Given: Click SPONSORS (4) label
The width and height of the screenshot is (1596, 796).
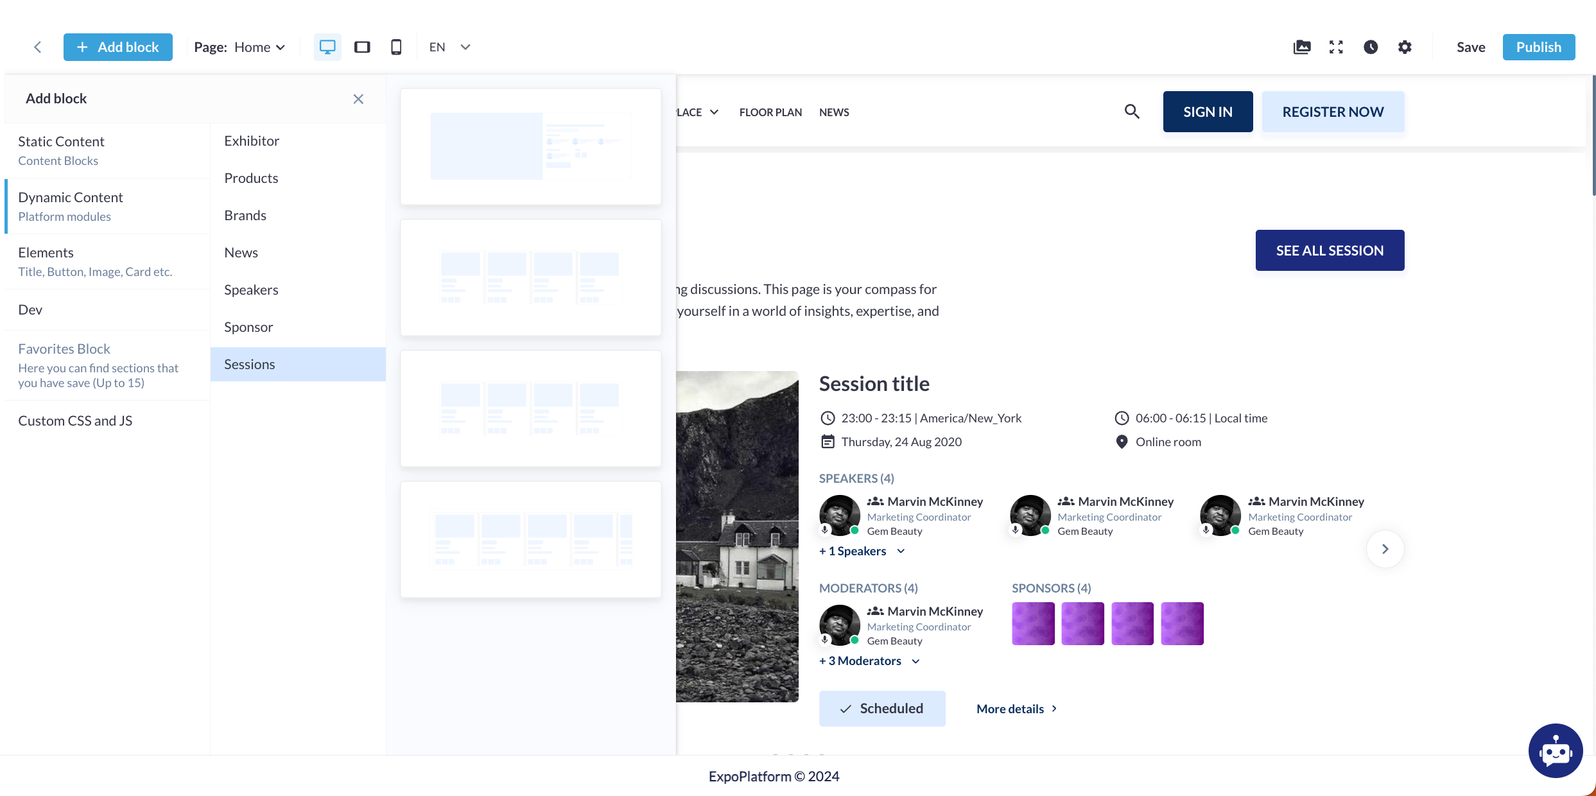Looking at the screenshot, I should 1051,588.
